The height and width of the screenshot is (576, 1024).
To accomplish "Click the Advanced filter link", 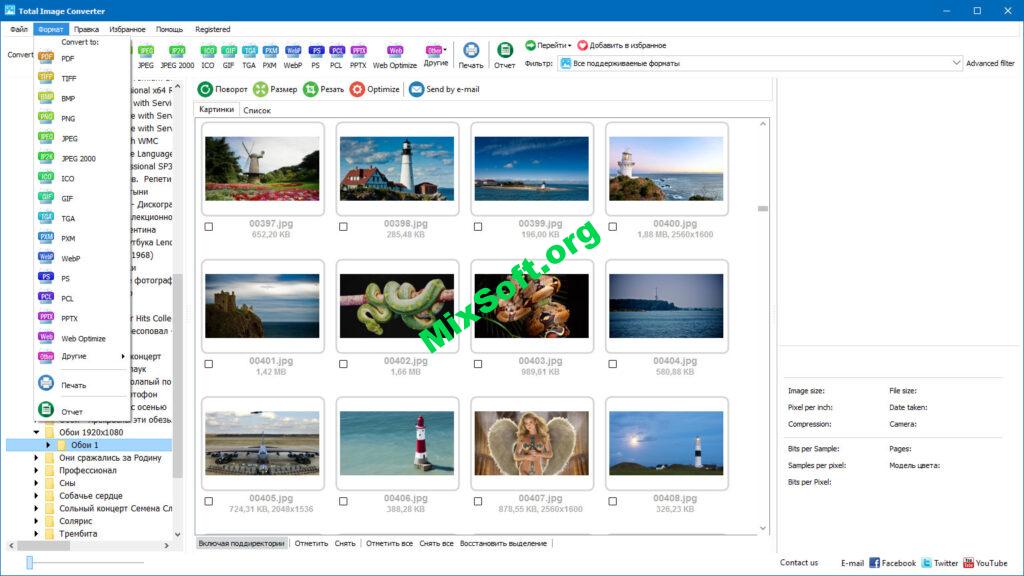I will pyautogui.click(x=990, y=63).
